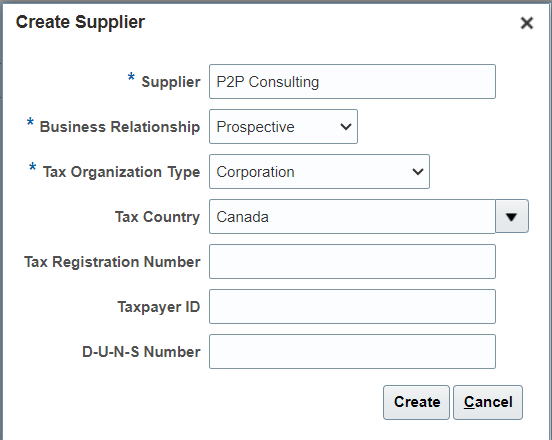Click the Tax Organization Type chevron arrow
552x440 pixels.
[x=418, y=172]
